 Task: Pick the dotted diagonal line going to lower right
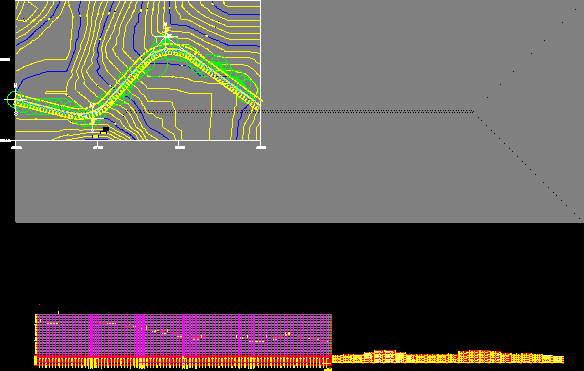click(x=527, y=165)
